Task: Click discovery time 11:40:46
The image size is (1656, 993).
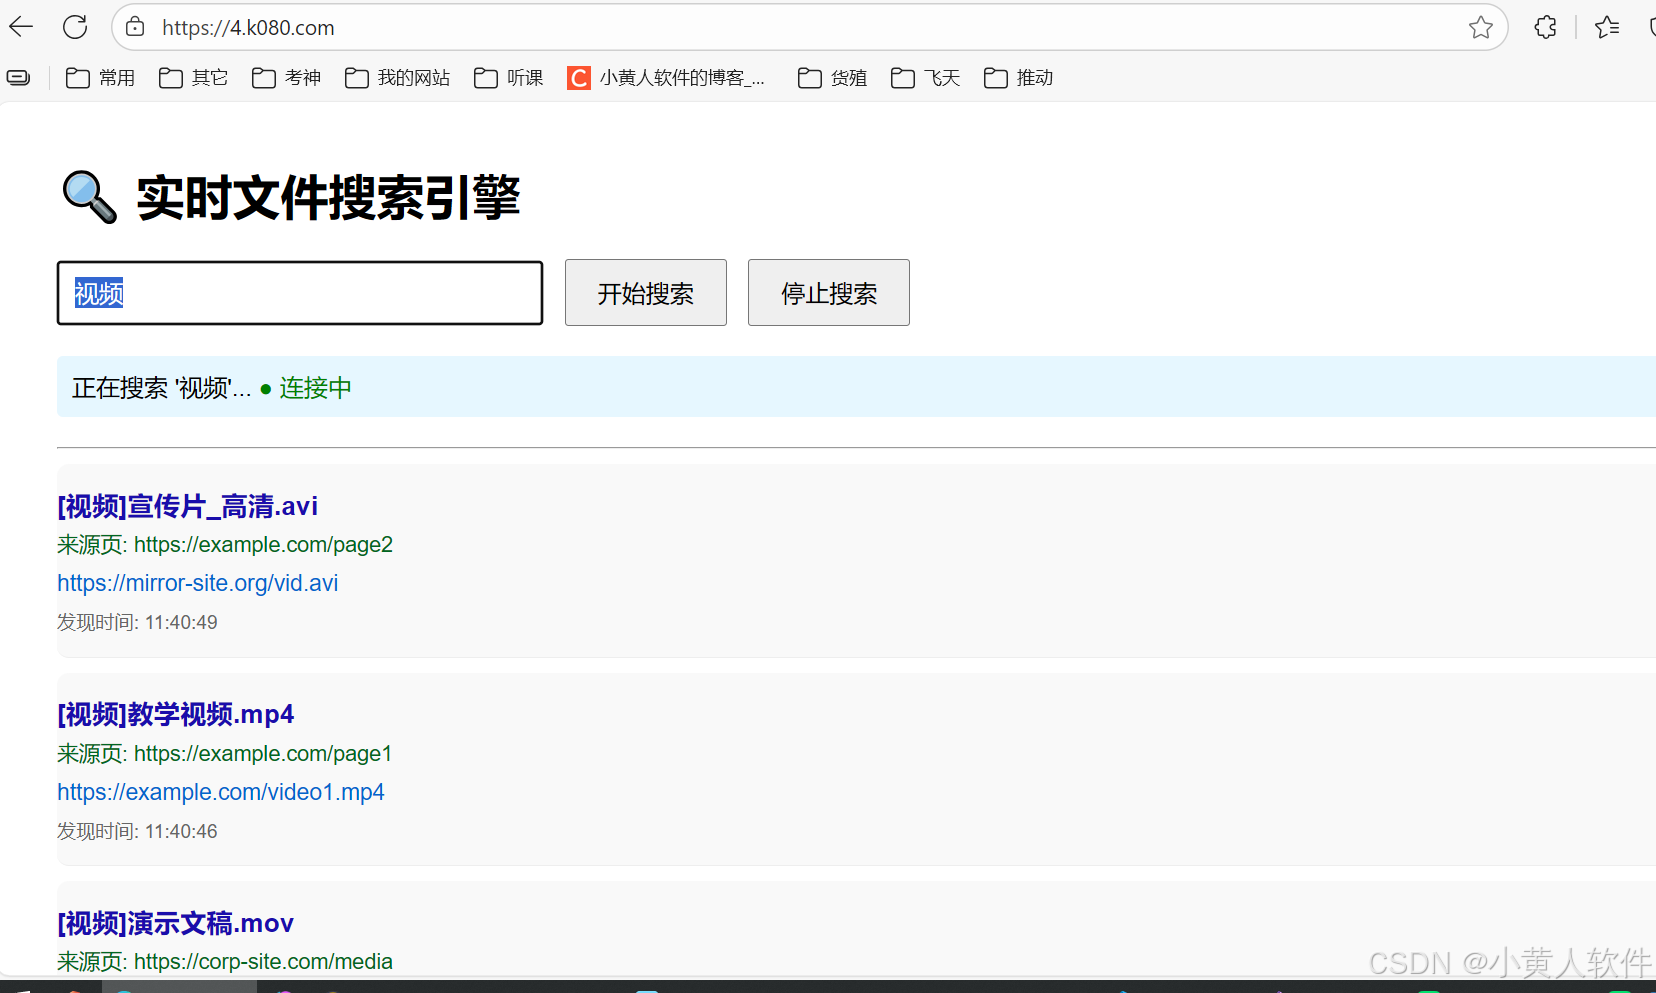Action: click(181, 832)
